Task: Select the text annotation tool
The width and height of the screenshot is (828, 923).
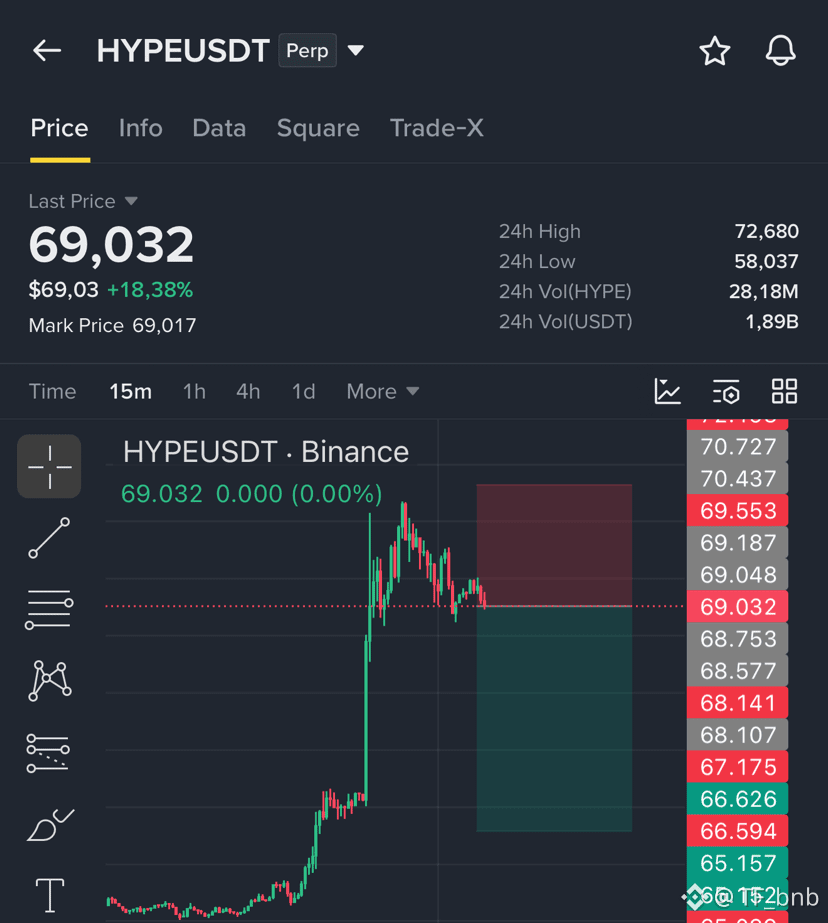Action: pyautogui.click(x=49, y=895)
